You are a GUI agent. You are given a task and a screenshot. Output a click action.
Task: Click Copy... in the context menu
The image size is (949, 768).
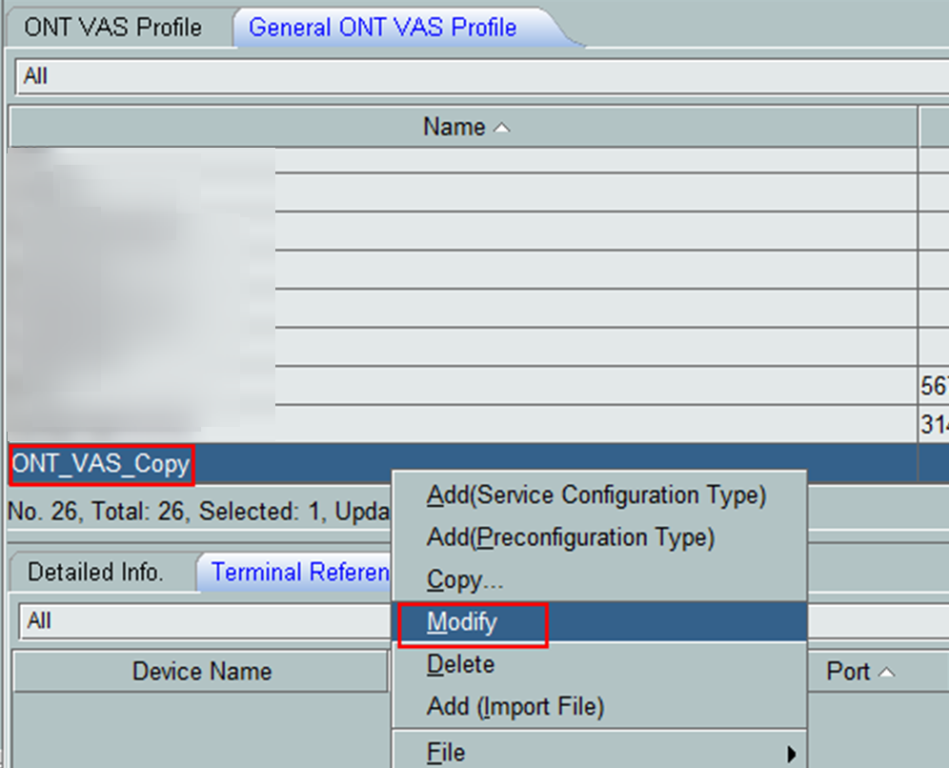click(x=465, y=580)
